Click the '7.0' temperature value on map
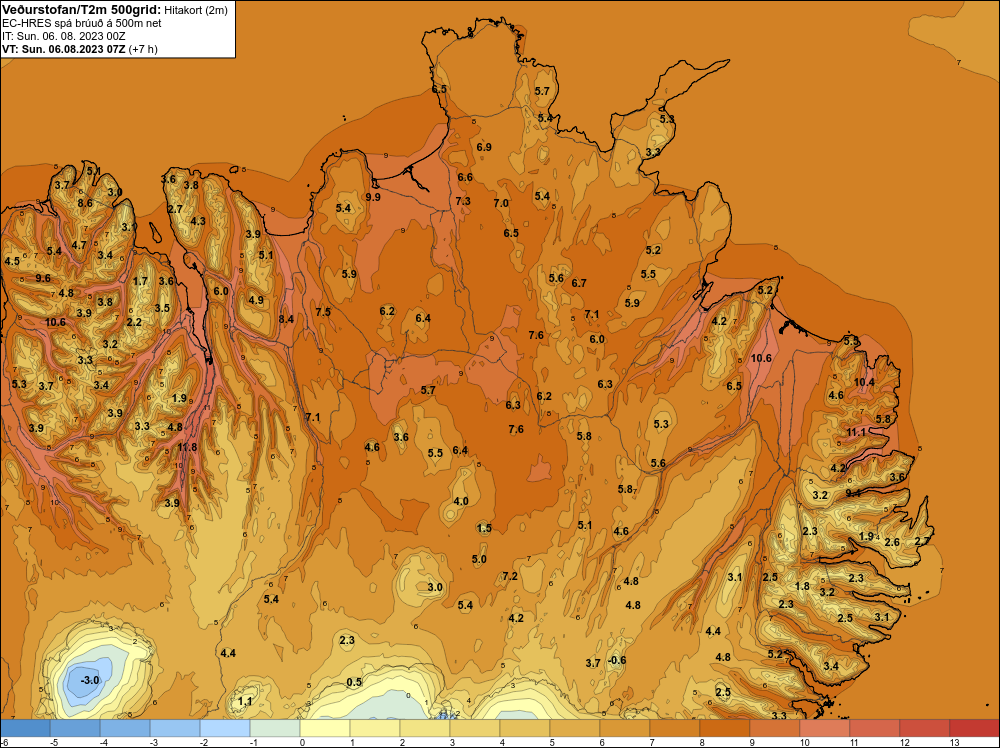The height and width of the screenshot is (748, 1000). [501, 203]
